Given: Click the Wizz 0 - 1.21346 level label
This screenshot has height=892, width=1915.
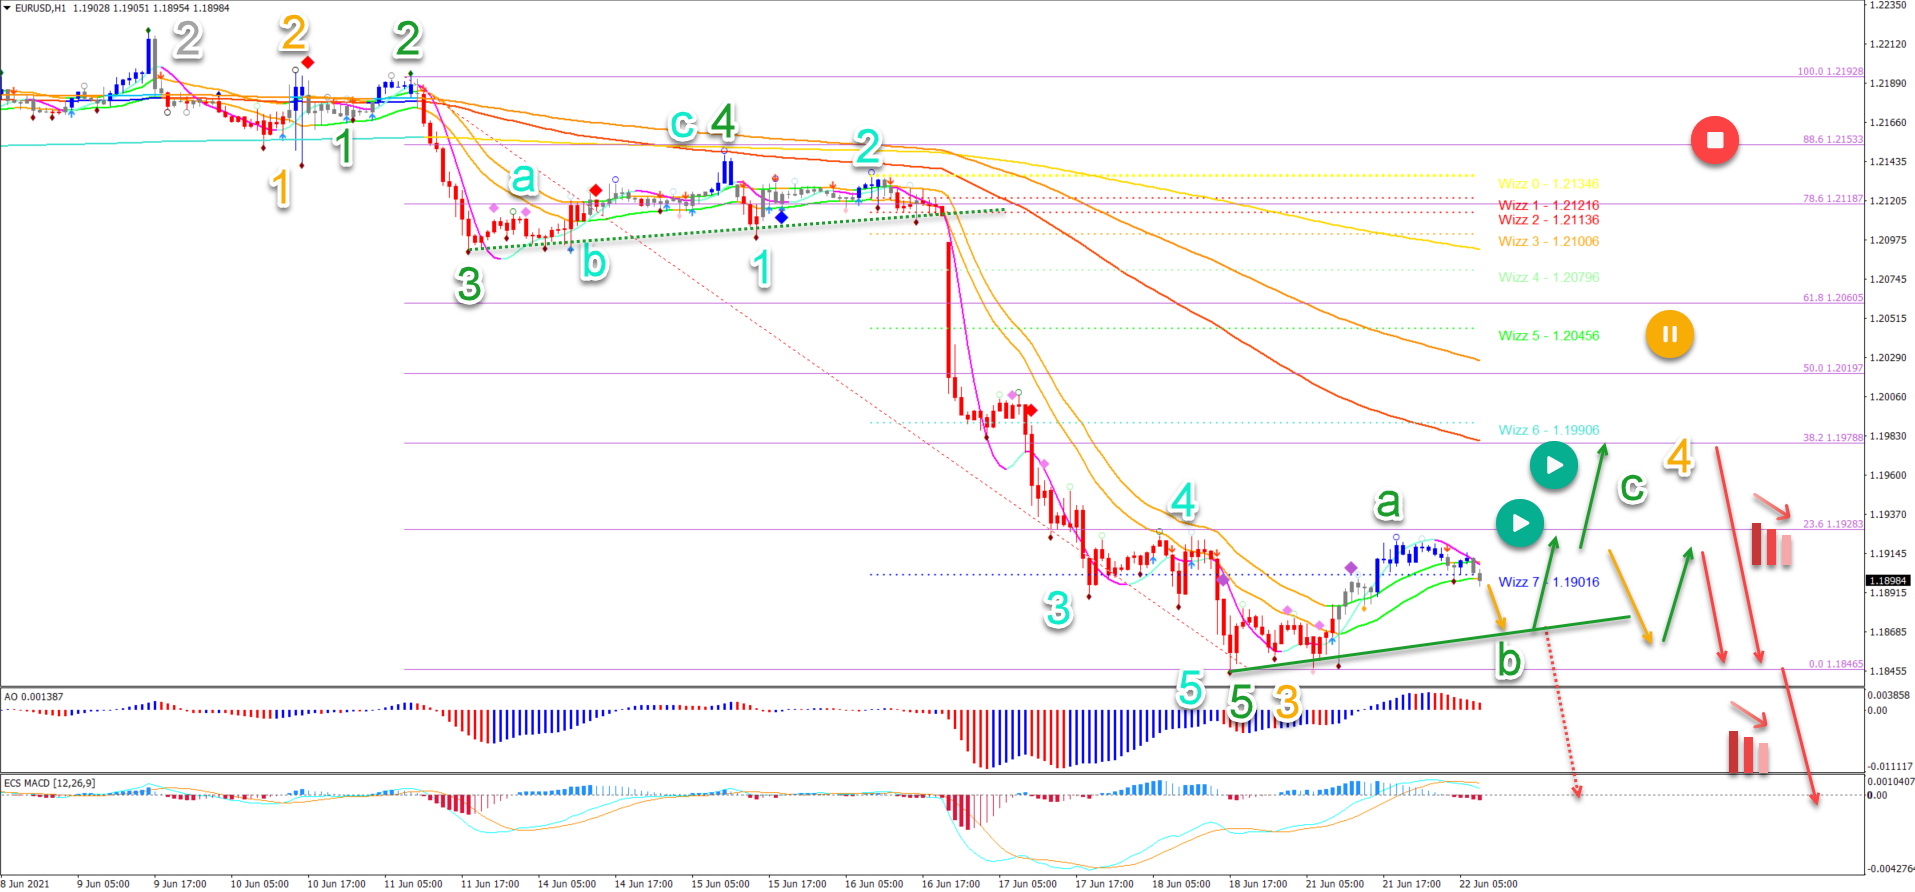Looking at the screenshot, I should point(1548,184).
